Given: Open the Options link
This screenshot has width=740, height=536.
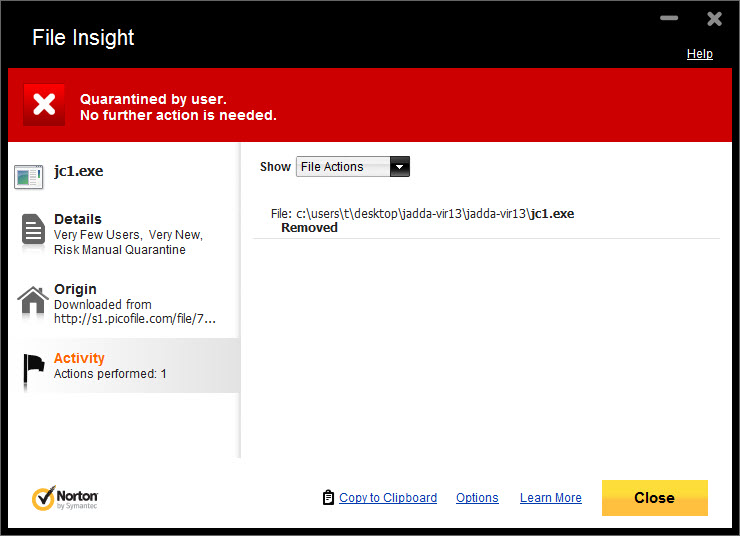Looking at the screenshot, I should click(x=477, y=498).
